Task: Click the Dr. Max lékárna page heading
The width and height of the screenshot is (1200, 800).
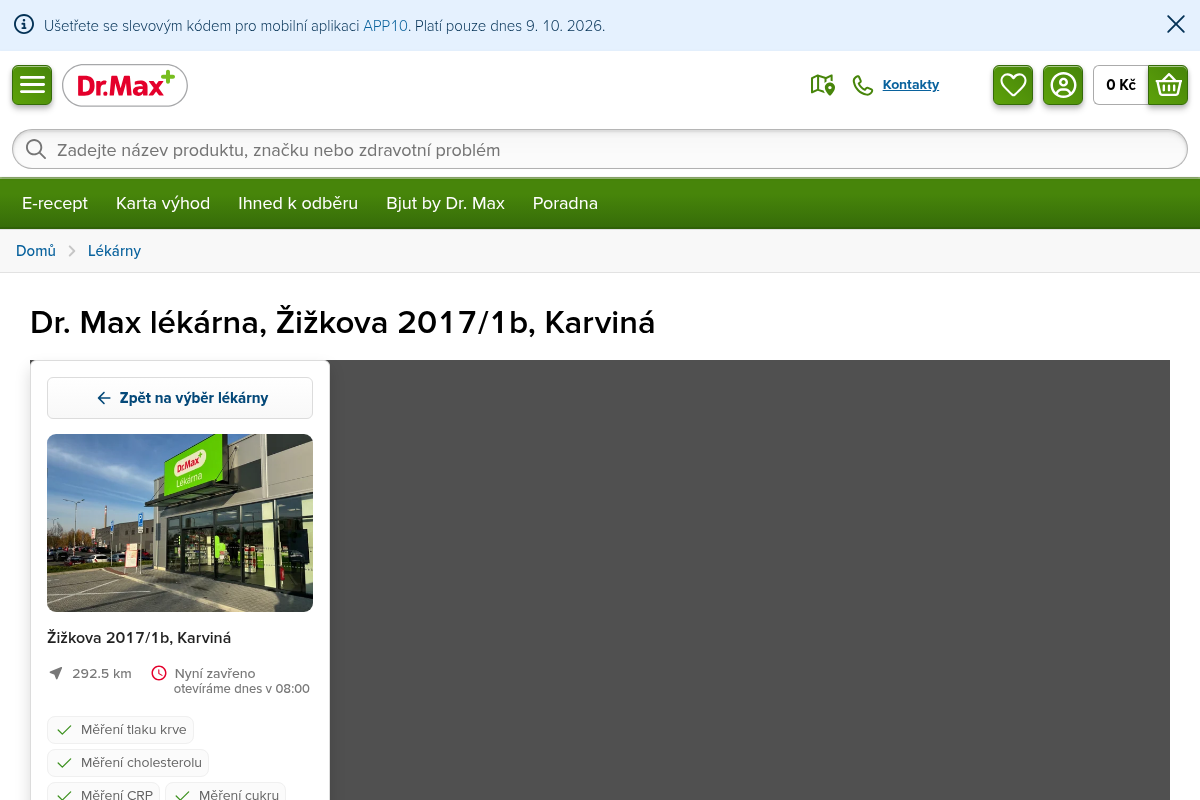Action: click(x=343, y=323)
